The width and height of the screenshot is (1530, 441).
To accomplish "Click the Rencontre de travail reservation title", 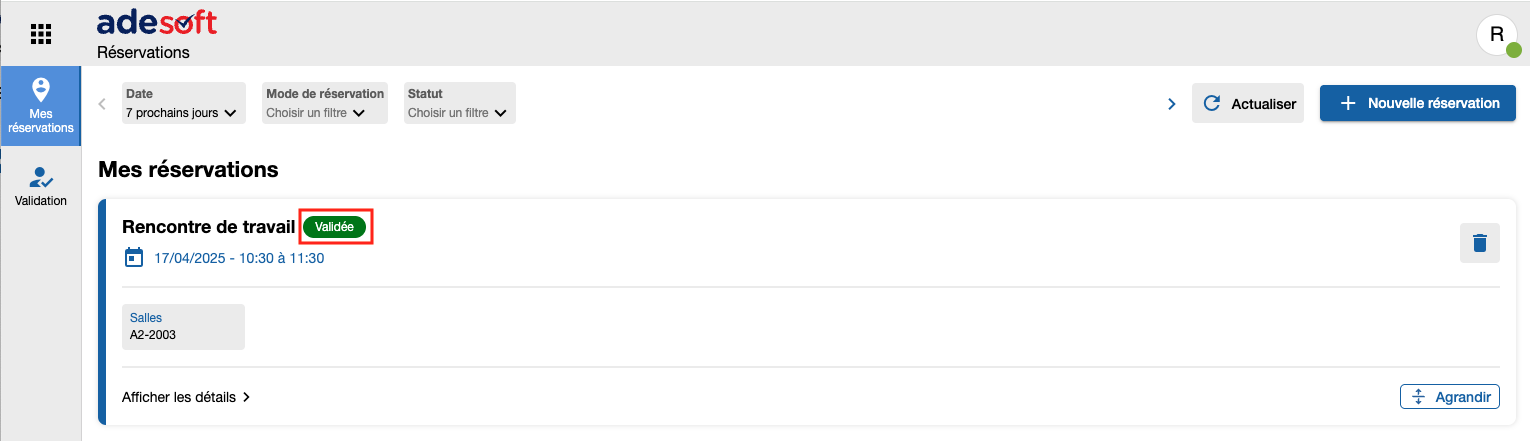I will (208, 227).
